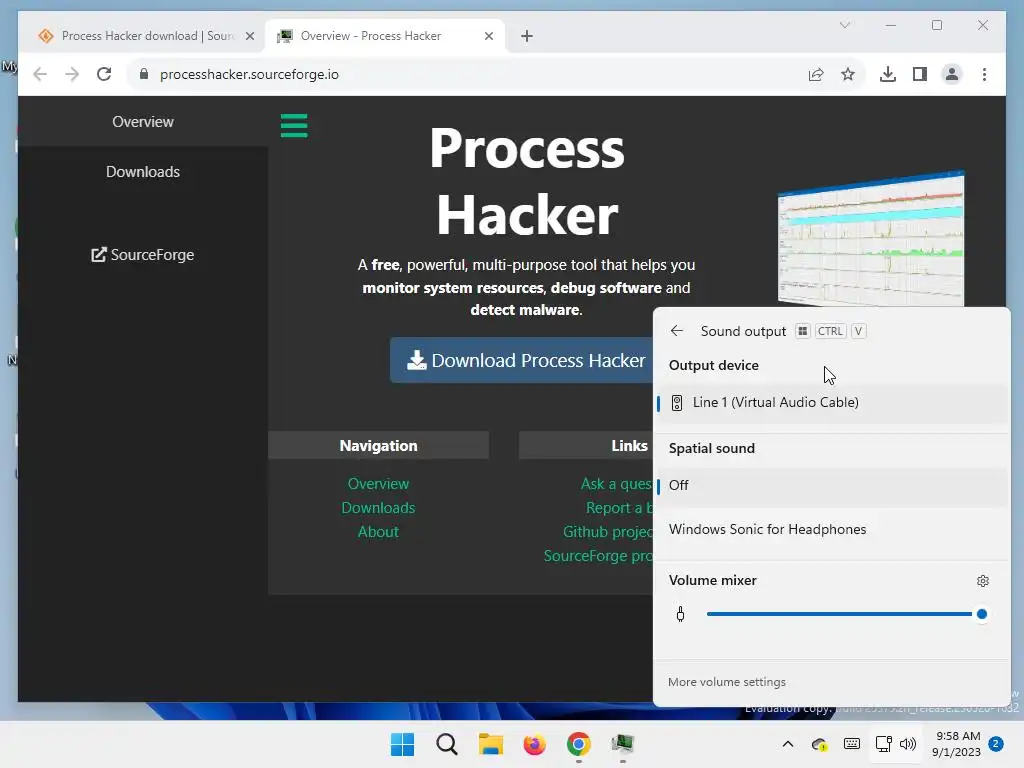Open Overview in the sidebar
This screenshot has height=768, width=1024.
point(143,121)
